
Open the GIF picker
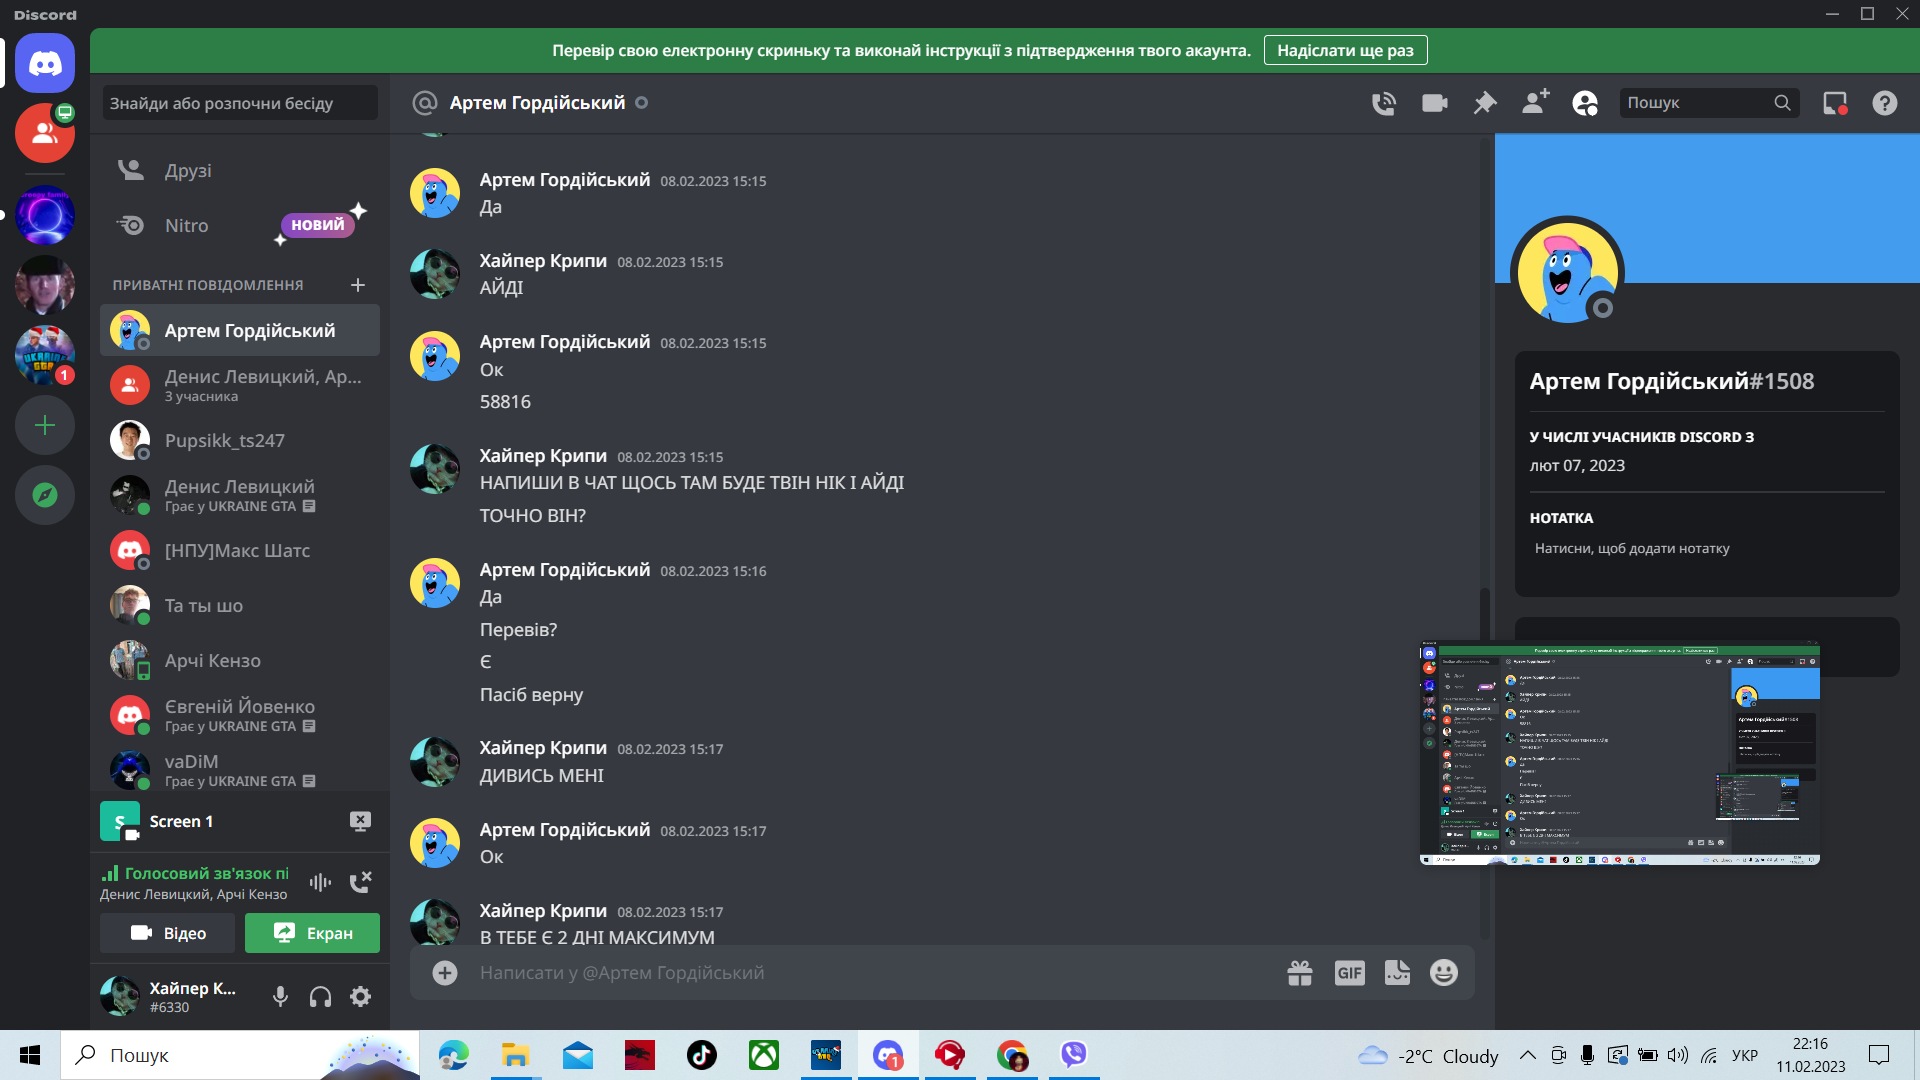tap(1350, 973)
